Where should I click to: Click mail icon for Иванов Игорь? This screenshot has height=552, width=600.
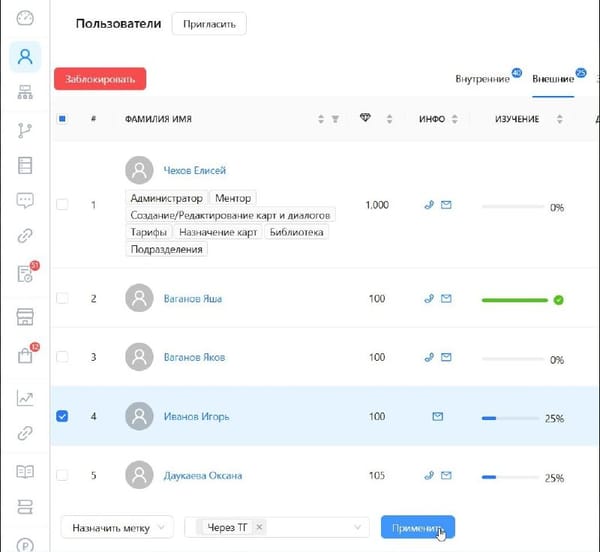pyautogui.click(x=437, y=416)
